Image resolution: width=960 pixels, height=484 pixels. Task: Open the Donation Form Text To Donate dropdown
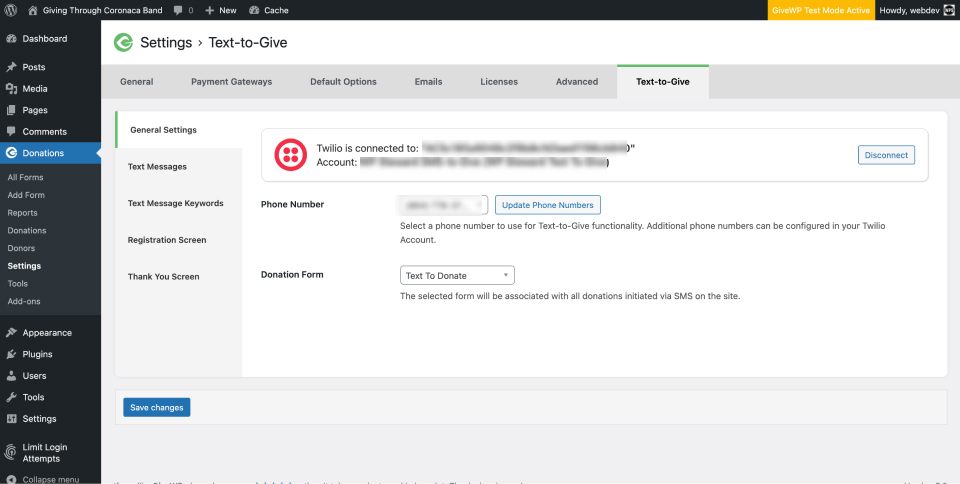tap(457, 275)
